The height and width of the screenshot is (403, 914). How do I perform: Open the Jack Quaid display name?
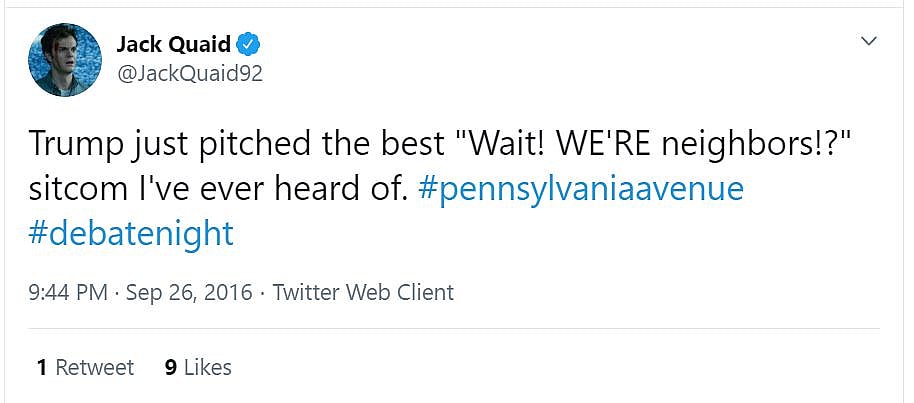point(174,45)
